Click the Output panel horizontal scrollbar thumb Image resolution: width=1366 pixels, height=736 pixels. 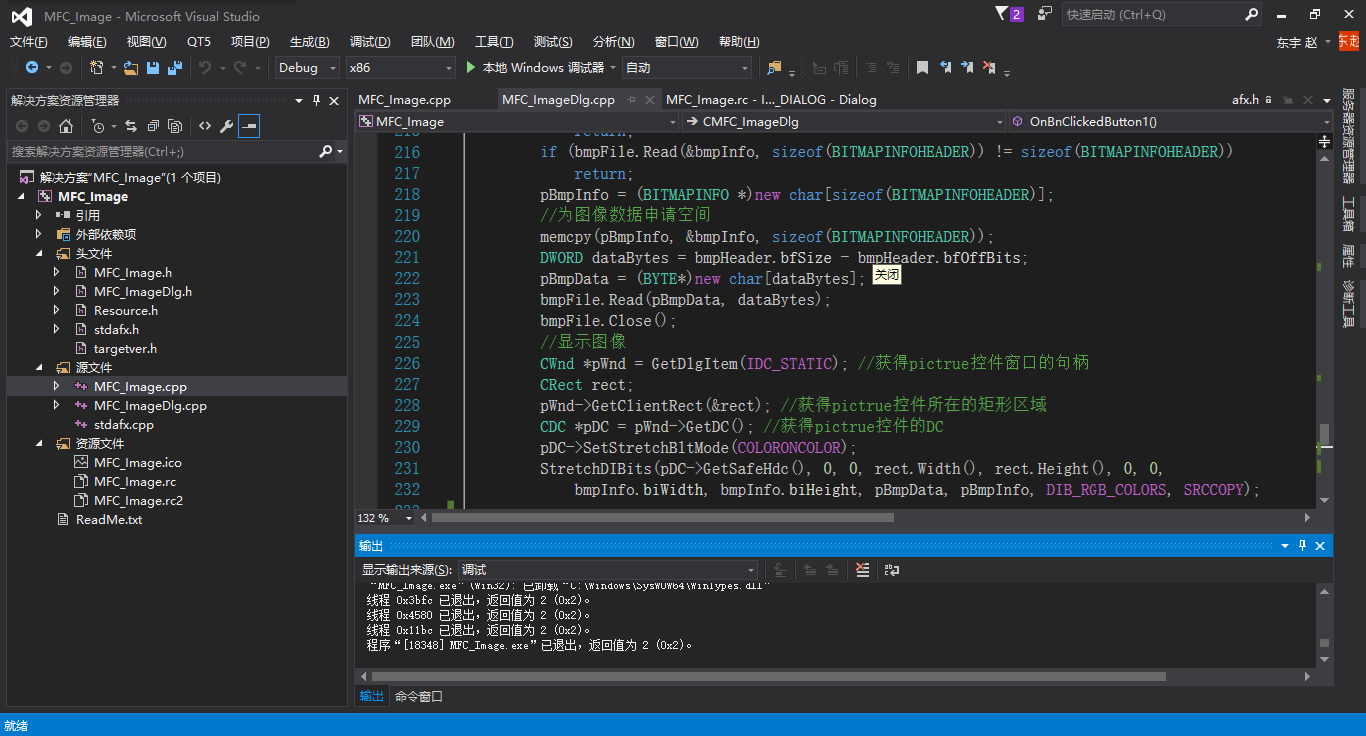(768, 677)
